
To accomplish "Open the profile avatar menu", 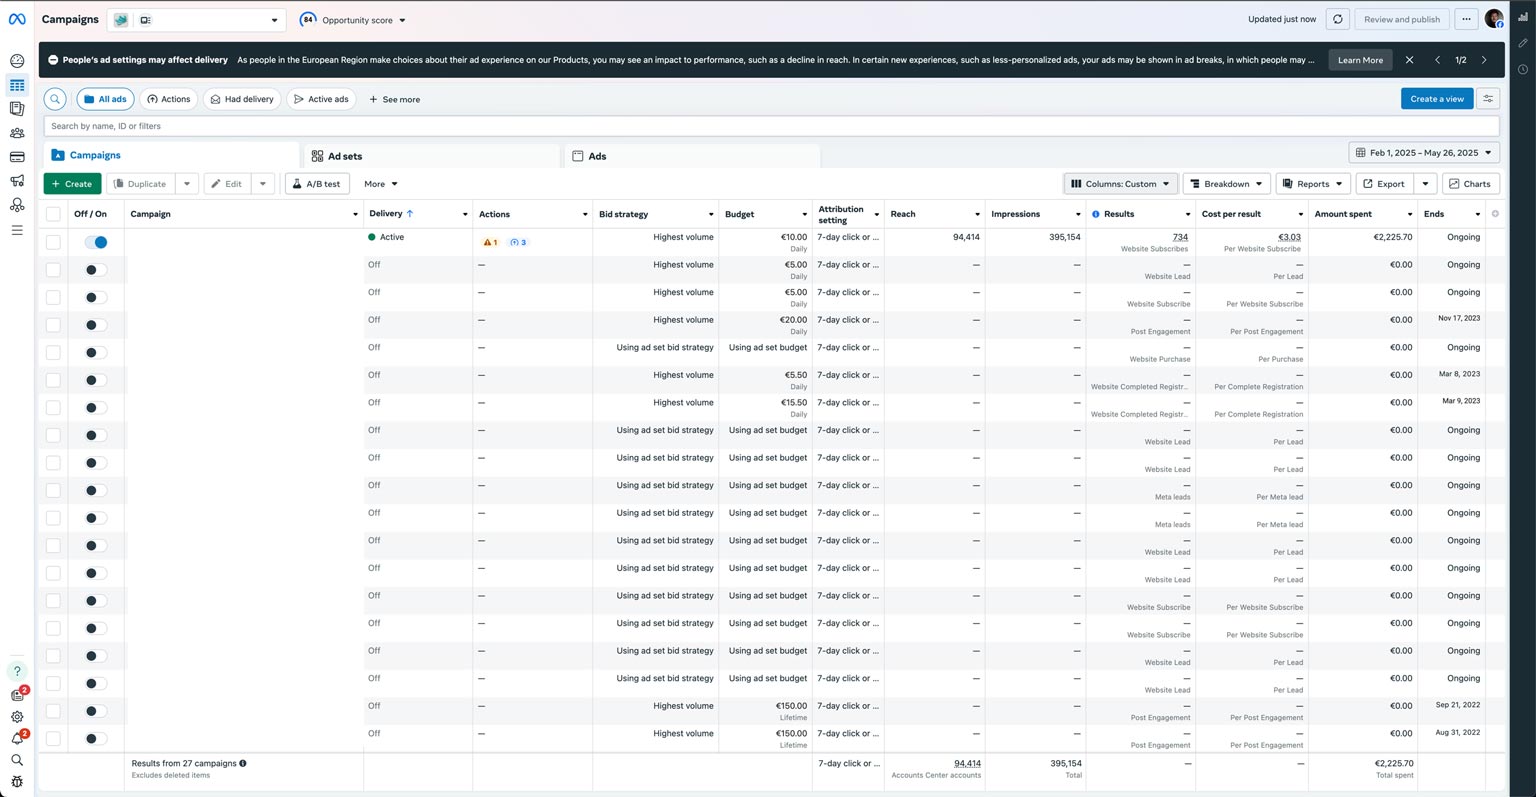I will coord(1494,19).
